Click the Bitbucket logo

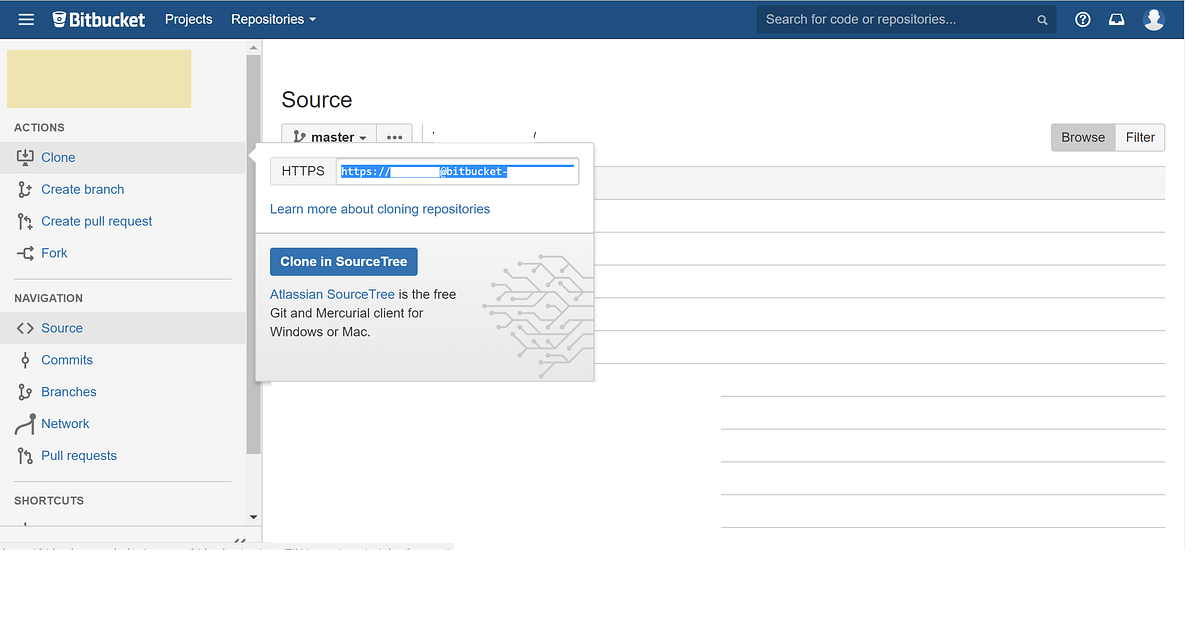click(x=99, y=19)
